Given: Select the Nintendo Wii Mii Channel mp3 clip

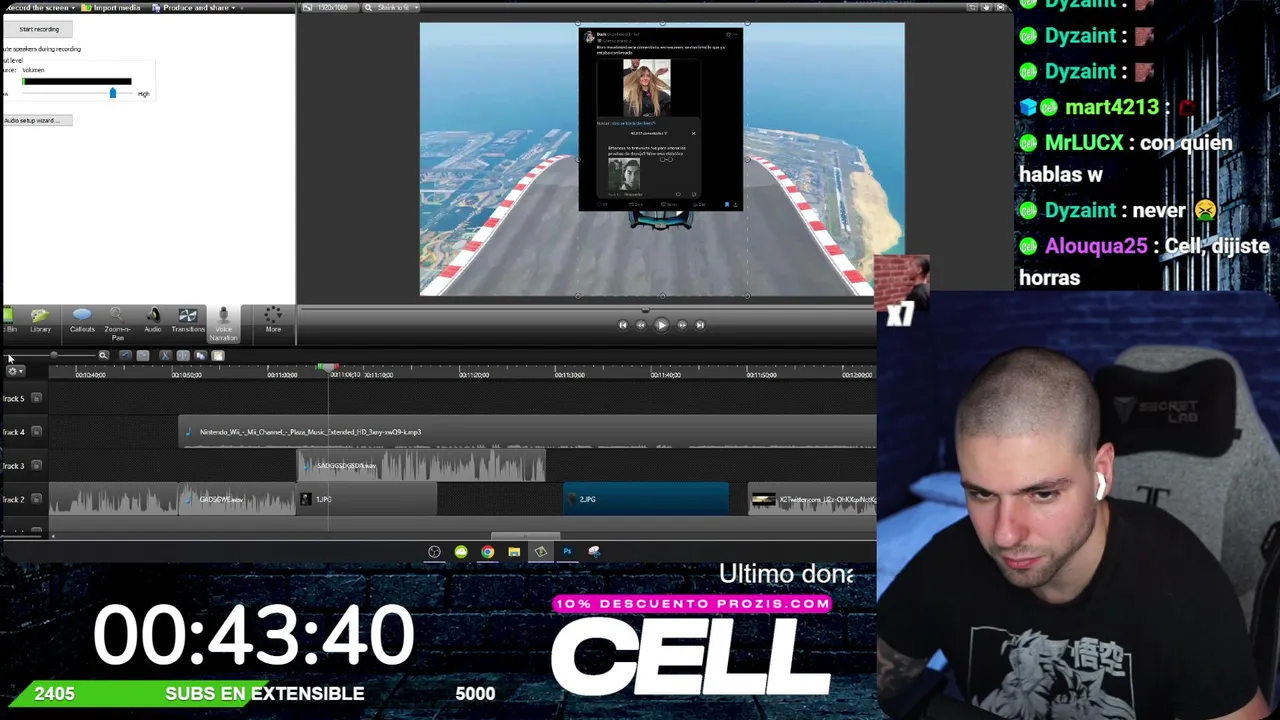Looking at the screenshot, I should (528, 432).
